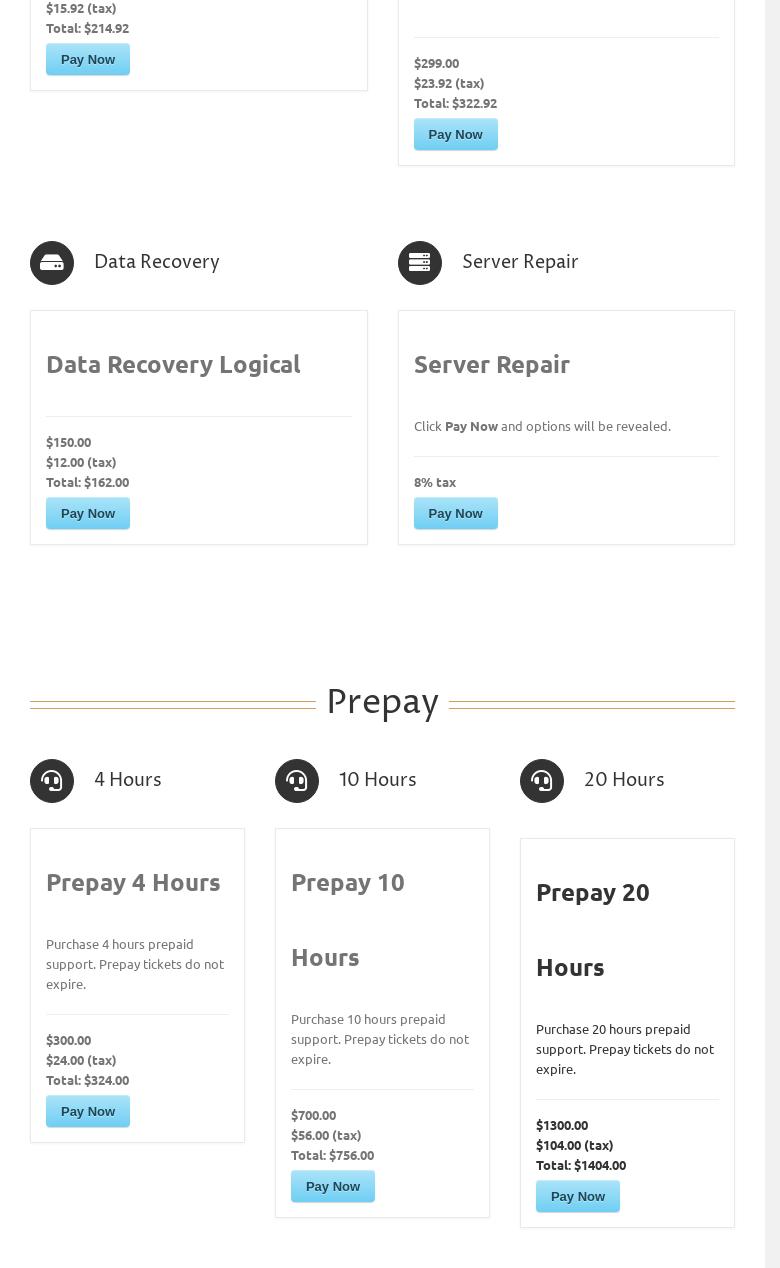Click Pay Now under the $322.92 total
This screenshot has height=1268, width=780.
point(456,134)
